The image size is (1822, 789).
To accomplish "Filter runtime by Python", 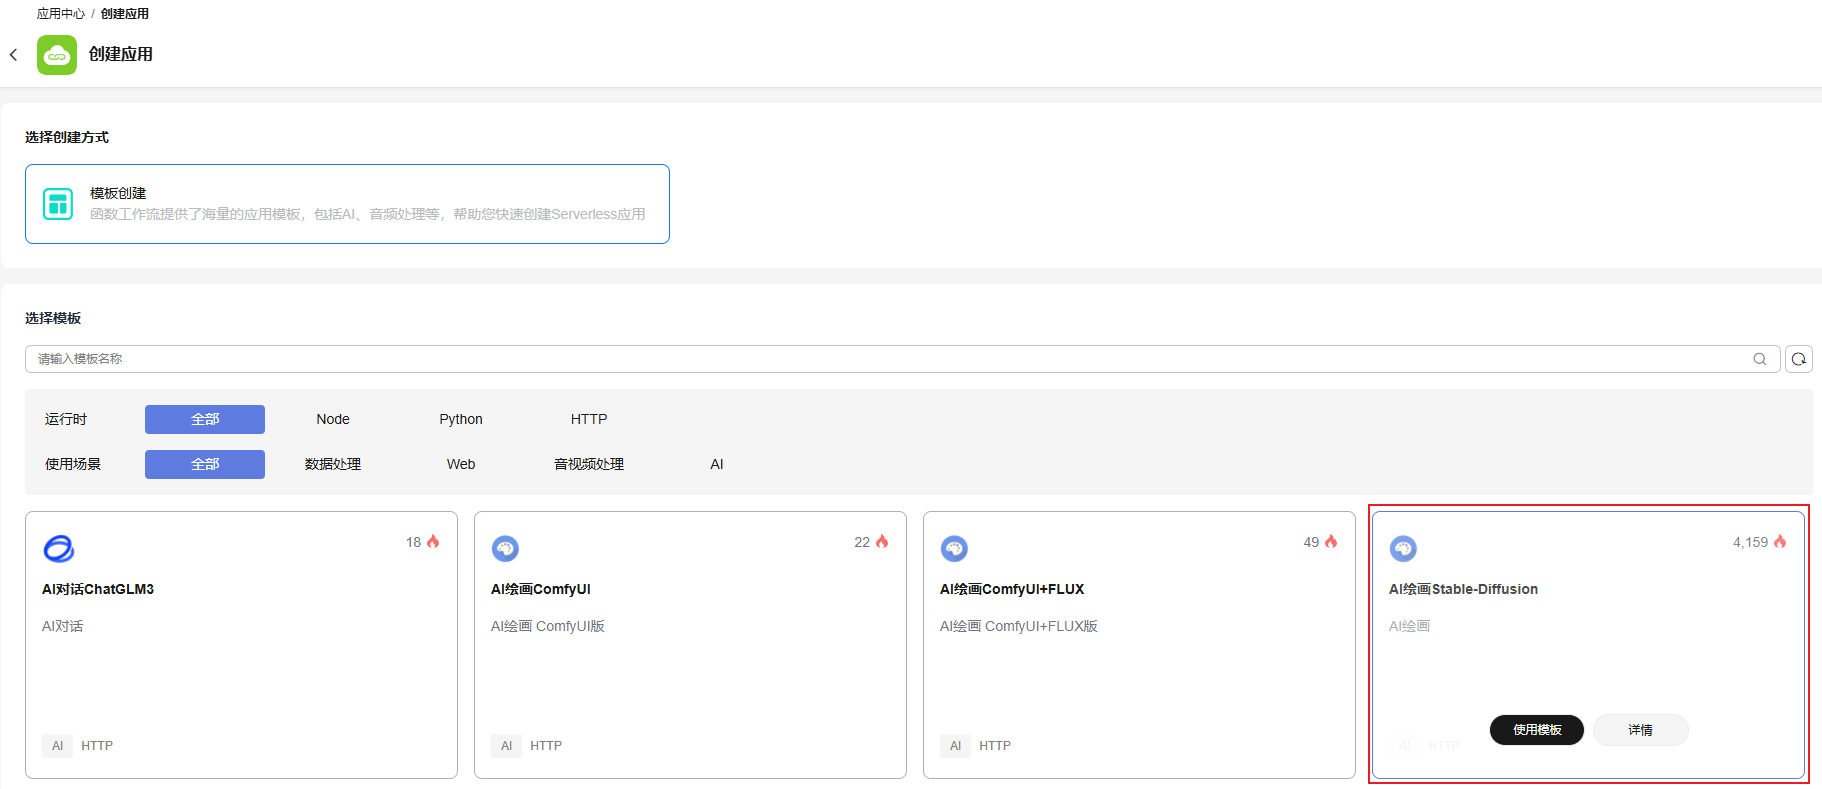I will 461,419.
